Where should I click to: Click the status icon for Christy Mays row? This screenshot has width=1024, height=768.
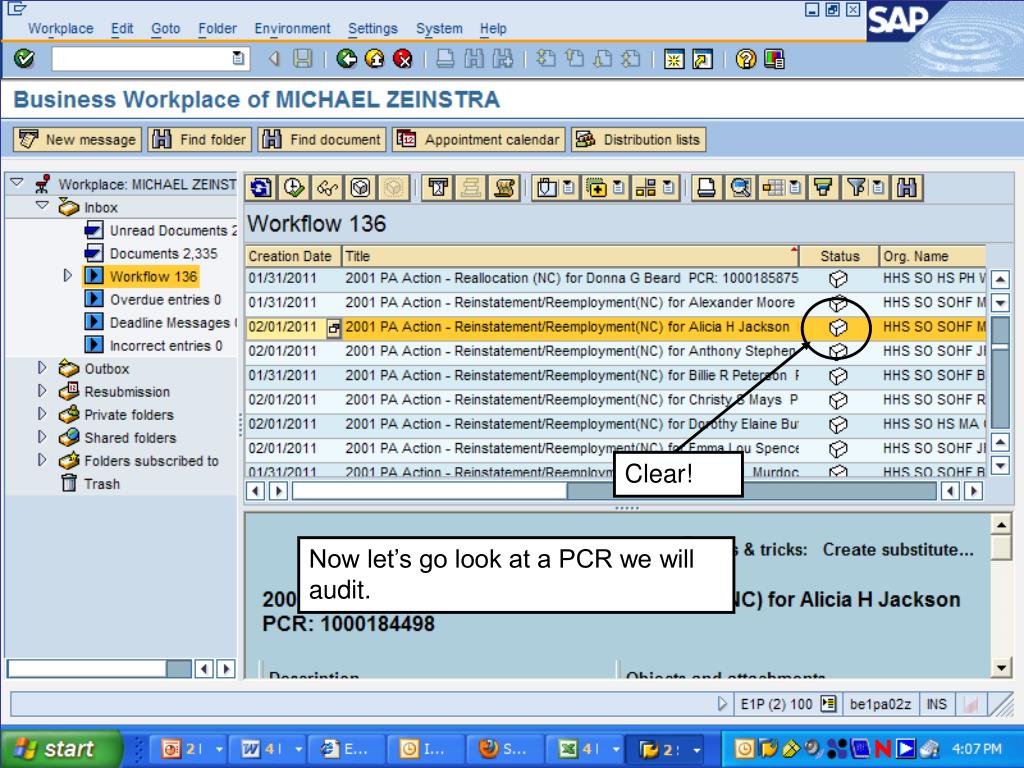pyautogui.click(x=838, y=400)
